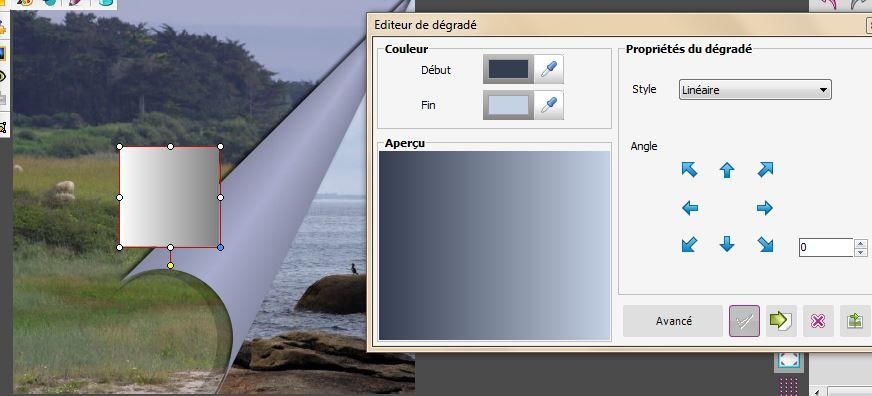
Task: Click the green arrow export button
Action: tap(781, 321)
